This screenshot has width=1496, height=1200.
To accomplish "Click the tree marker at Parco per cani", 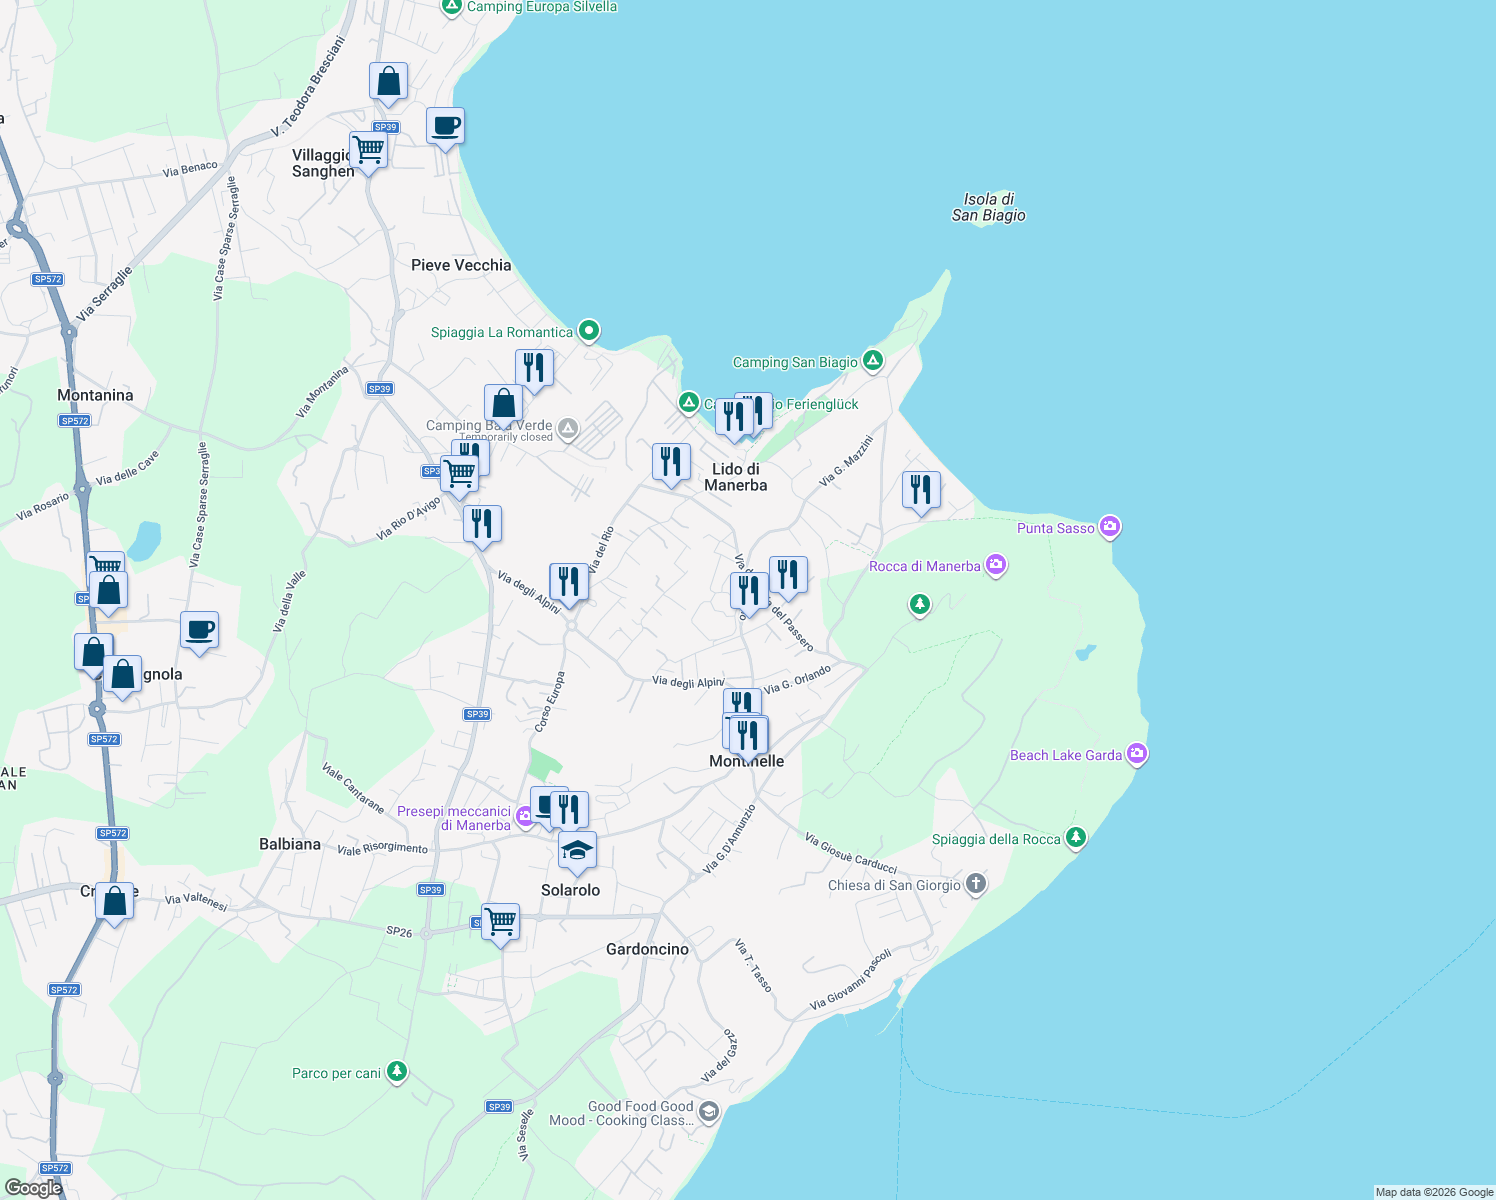I will coord(395,1070).
